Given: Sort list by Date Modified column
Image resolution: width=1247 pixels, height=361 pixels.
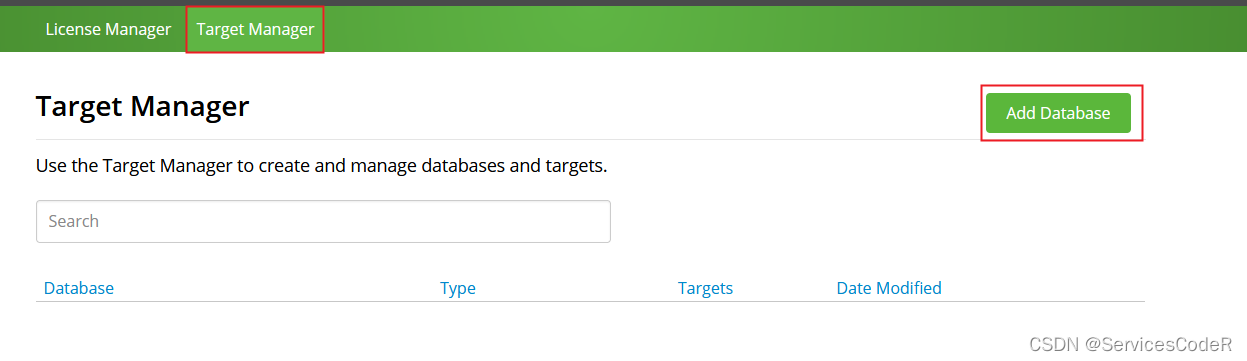Looking at the screenshot, I should click(889, 288).
